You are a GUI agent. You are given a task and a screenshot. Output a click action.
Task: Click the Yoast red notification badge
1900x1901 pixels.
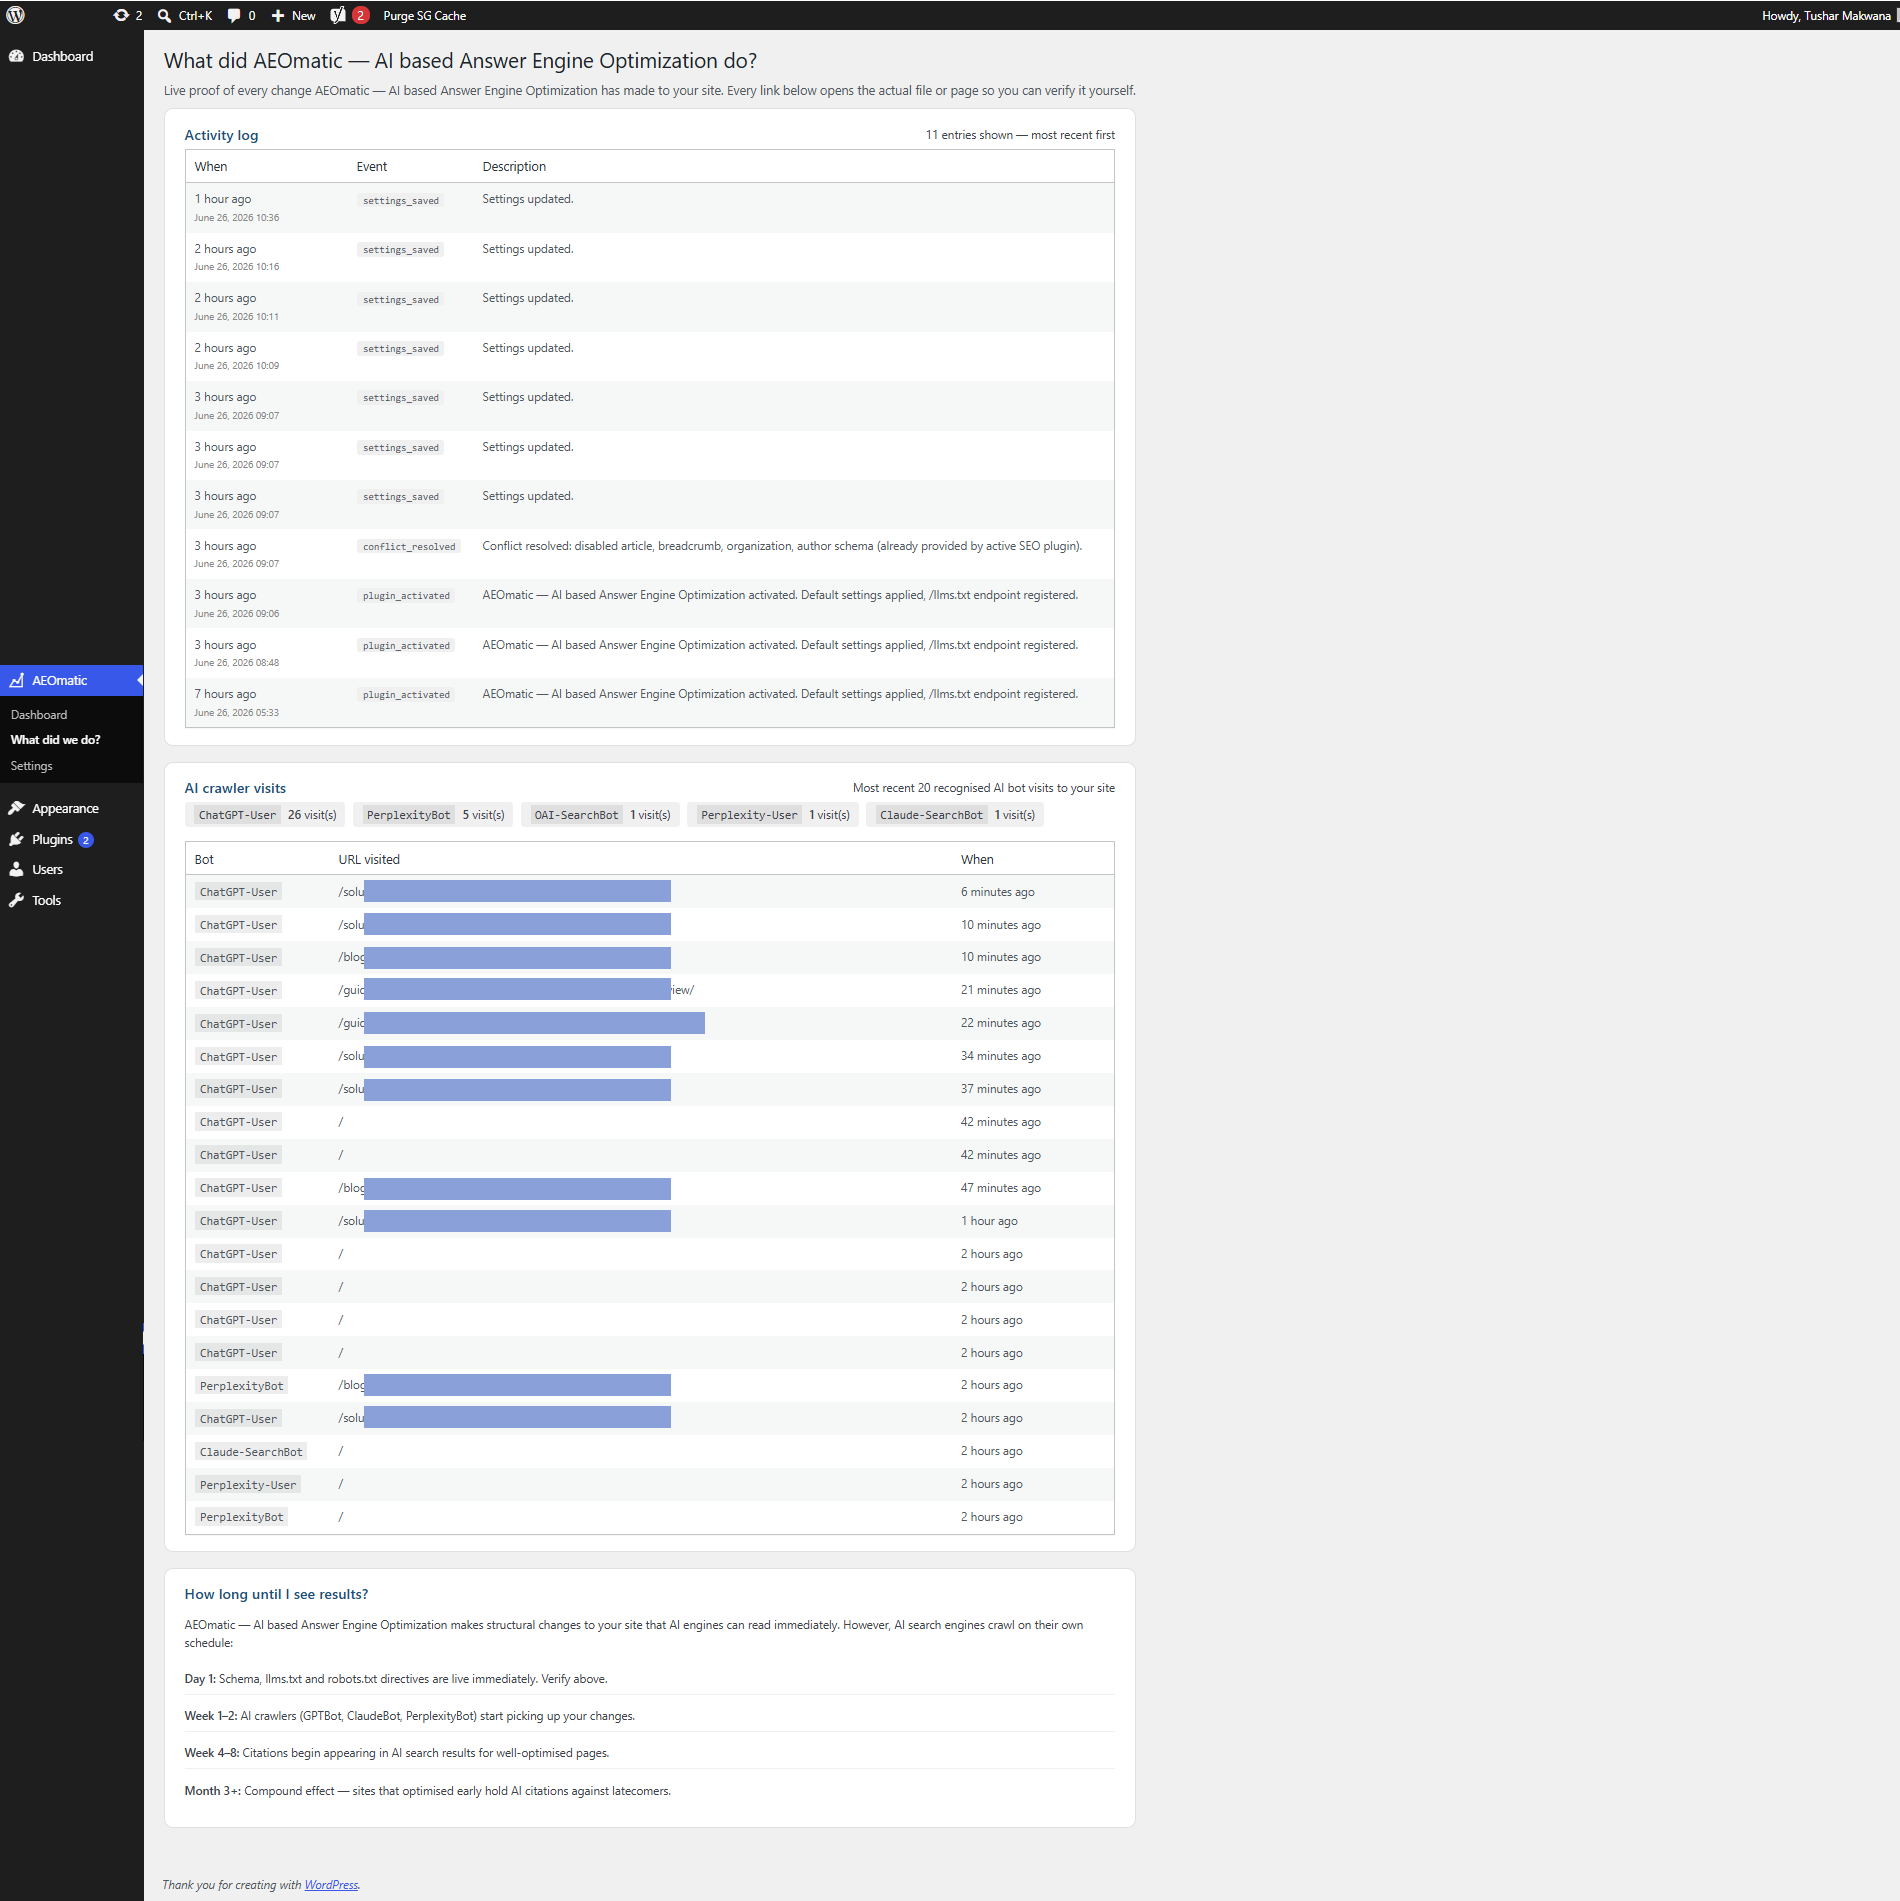[x=360, y=15]
